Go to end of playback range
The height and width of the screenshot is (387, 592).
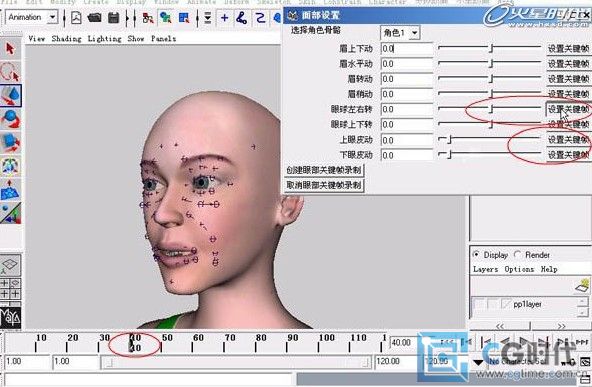click(582, 342)
